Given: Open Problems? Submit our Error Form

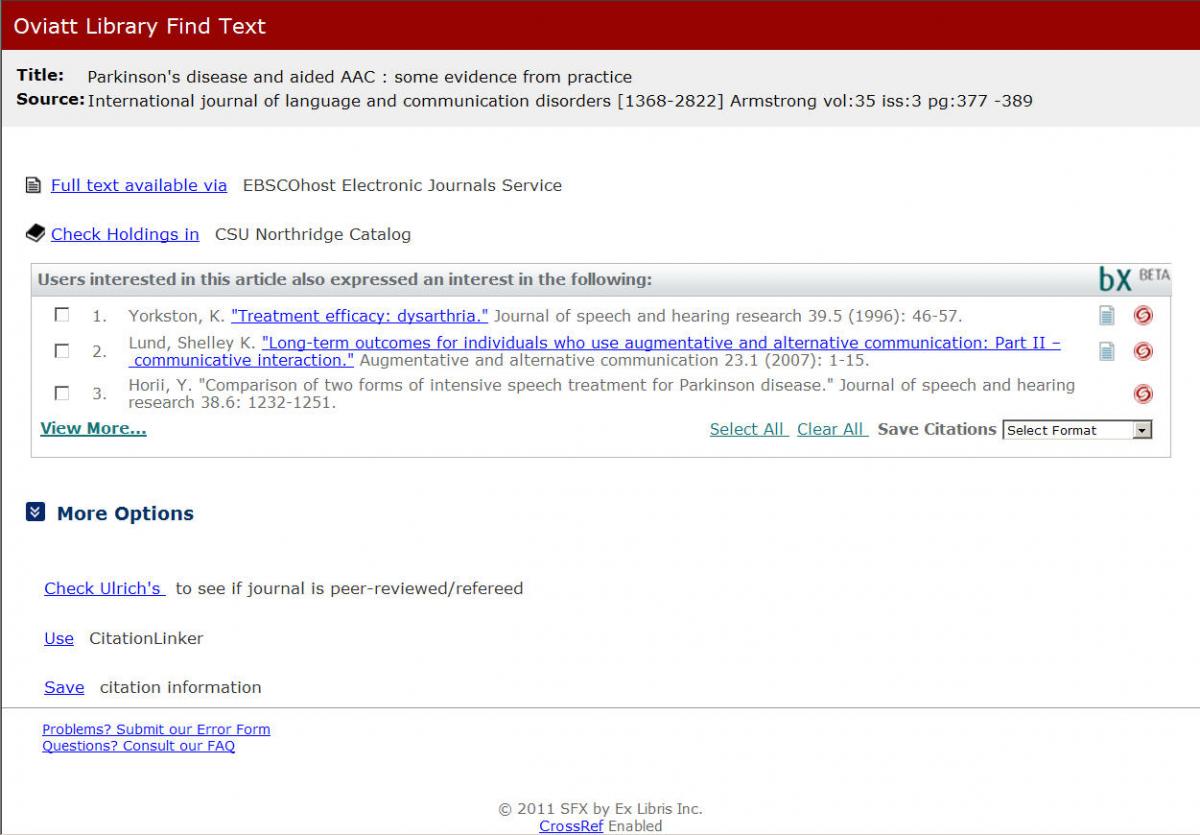Looking at the screenshot, I should 156,729.
